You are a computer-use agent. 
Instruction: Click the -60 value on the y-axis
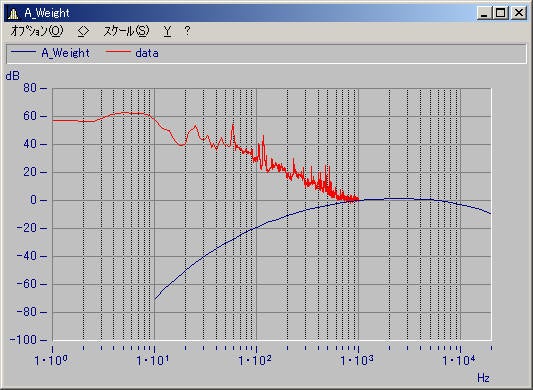27,284
